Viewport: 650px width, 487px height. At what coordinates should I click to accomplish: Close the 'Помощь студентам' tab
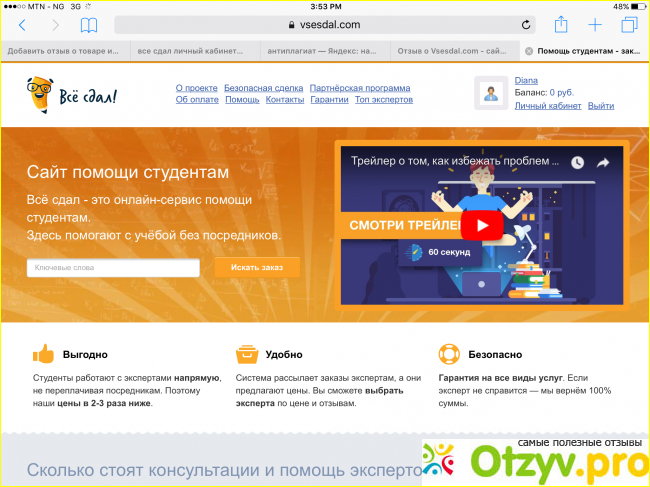[529, 50]
